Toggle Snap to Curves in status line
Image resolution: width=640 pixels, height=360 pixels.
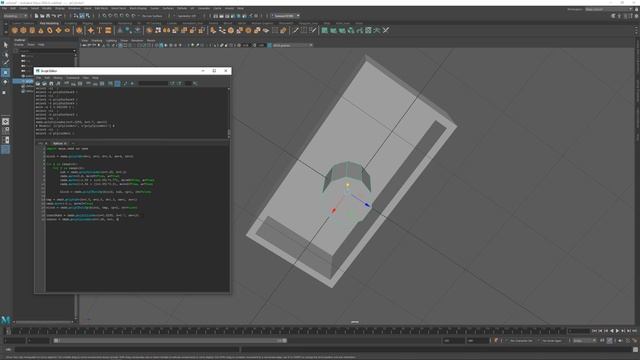[x=110, y=16]
